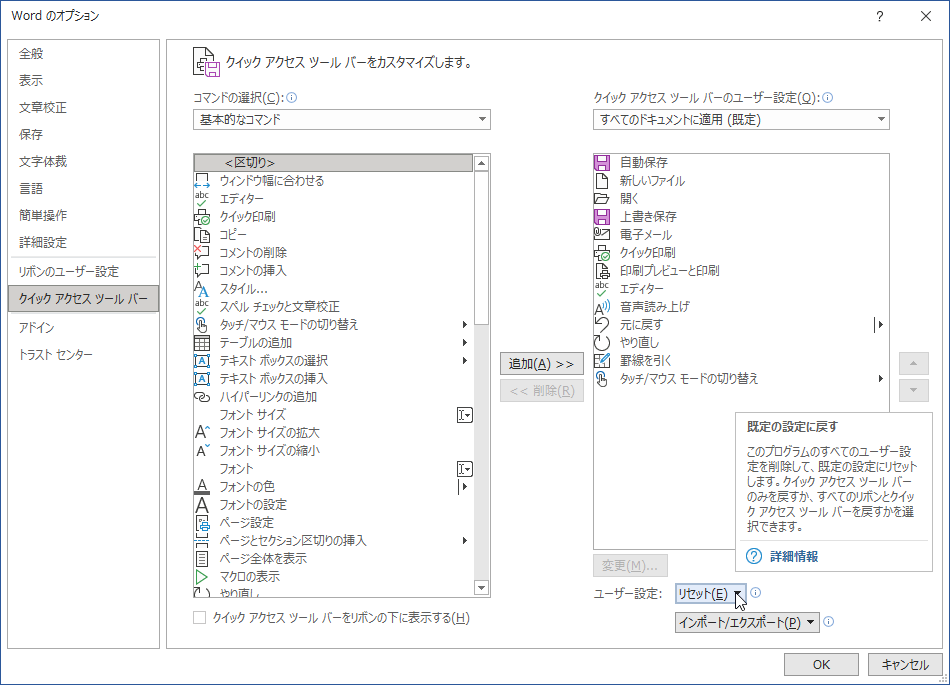Click the 罫線を引く icon in right list
The width and height of the screenshot is (950, 685).
(602, 360)
